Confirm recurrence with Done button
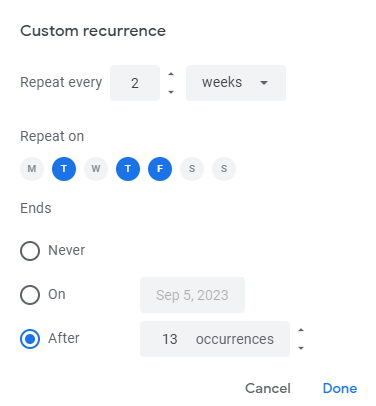 pos(340,388)
